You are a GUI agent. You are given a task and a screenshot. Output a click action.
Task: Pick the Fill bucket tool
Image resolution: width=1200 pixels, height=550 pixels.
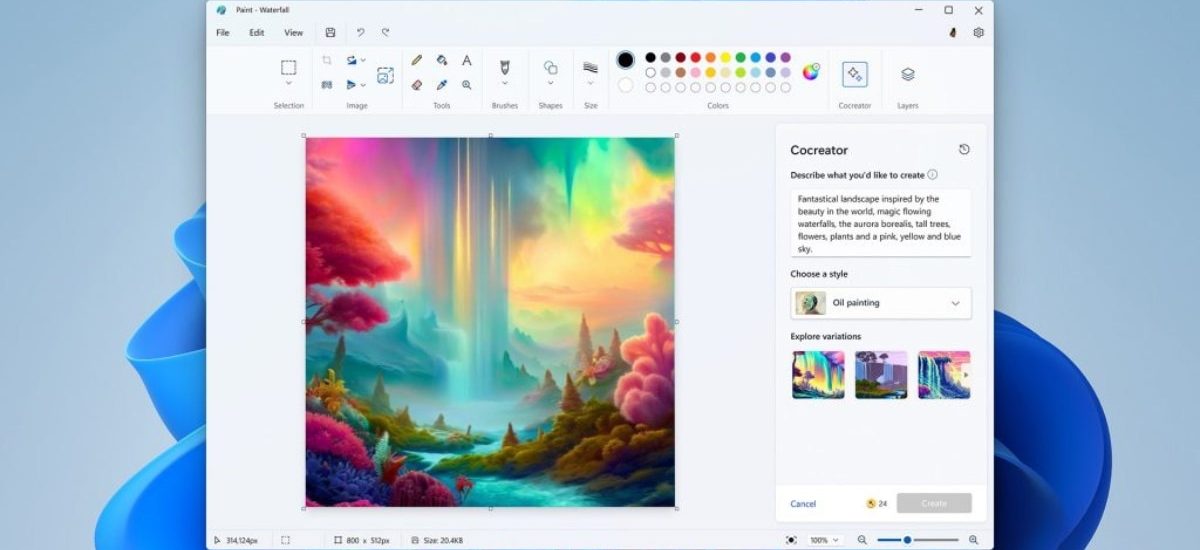pos(442,61)
